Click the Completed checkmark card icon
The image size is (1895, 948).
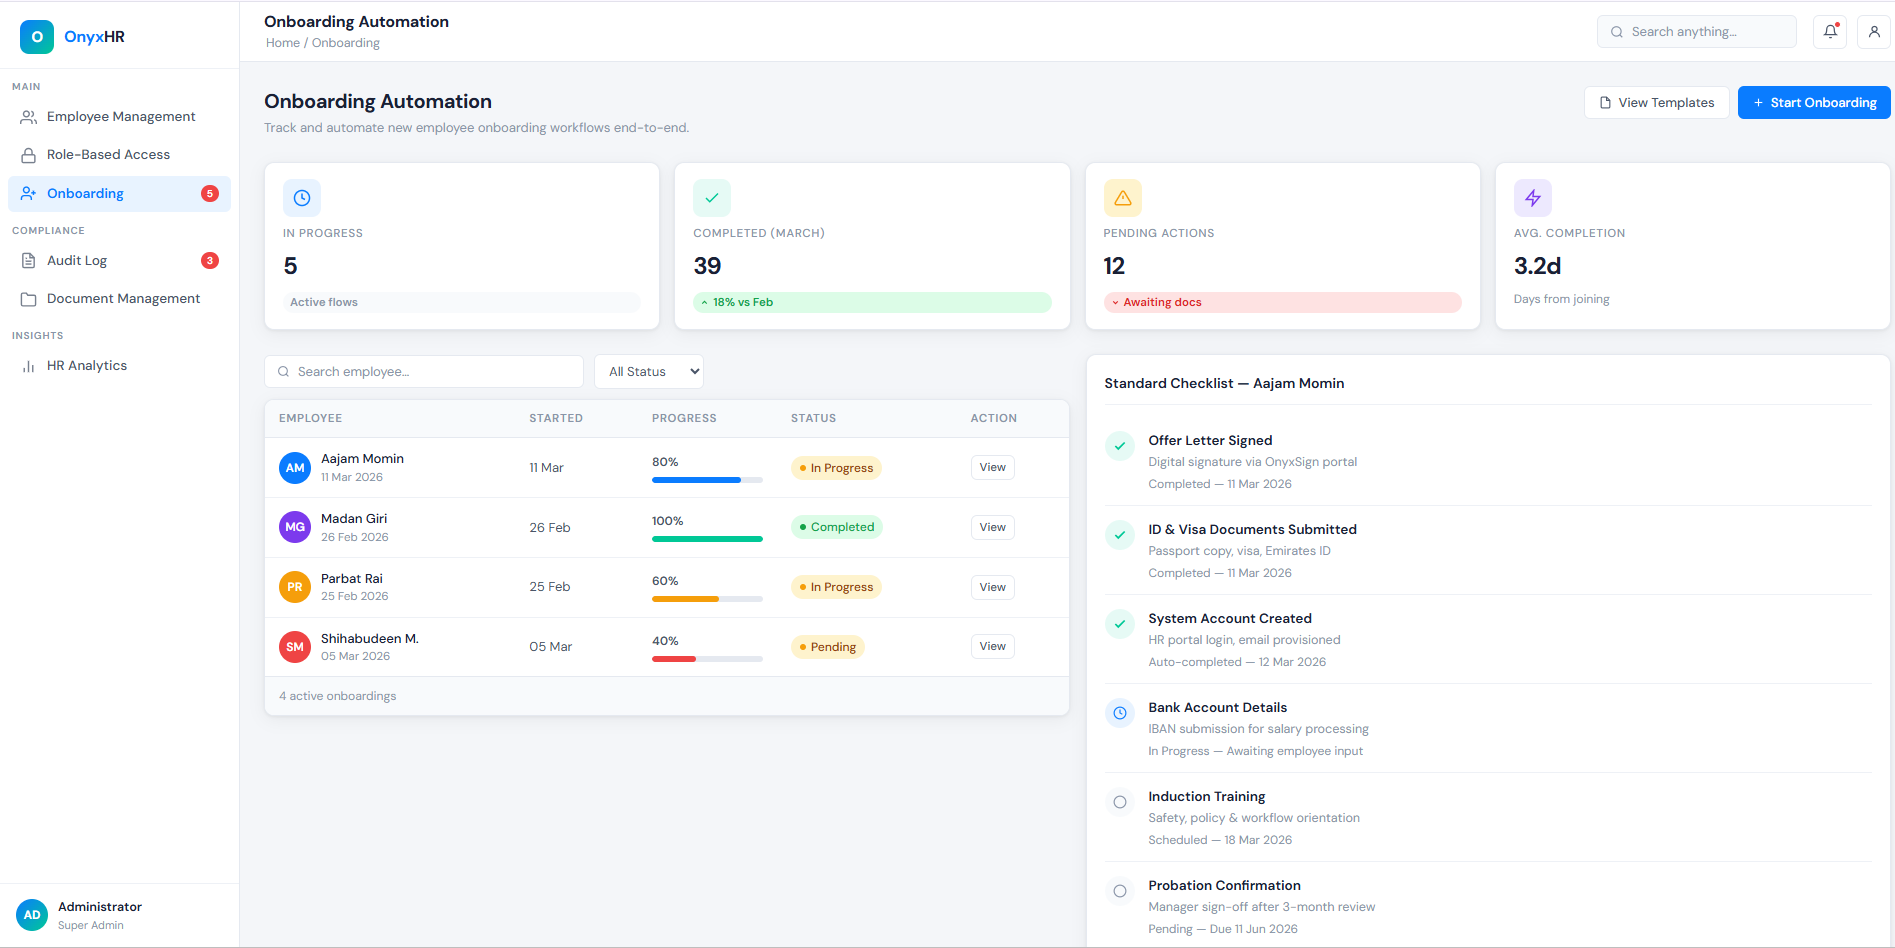click(x=712, y=198)
